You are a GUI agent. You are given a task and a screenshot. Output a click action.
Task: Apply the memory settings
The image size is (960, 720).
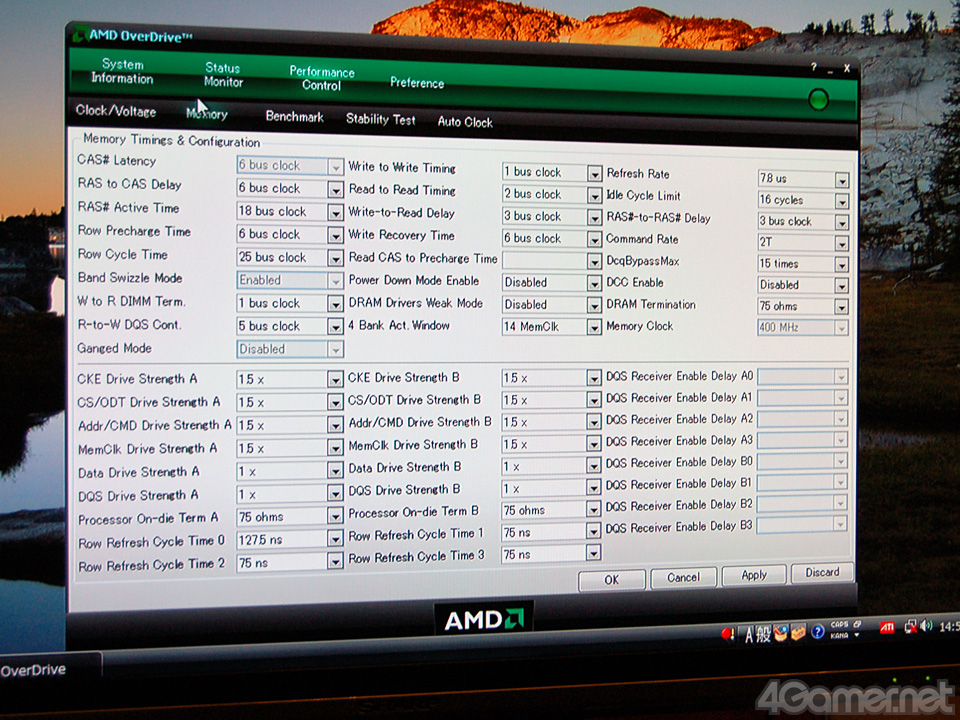click(x=754, y=575)
